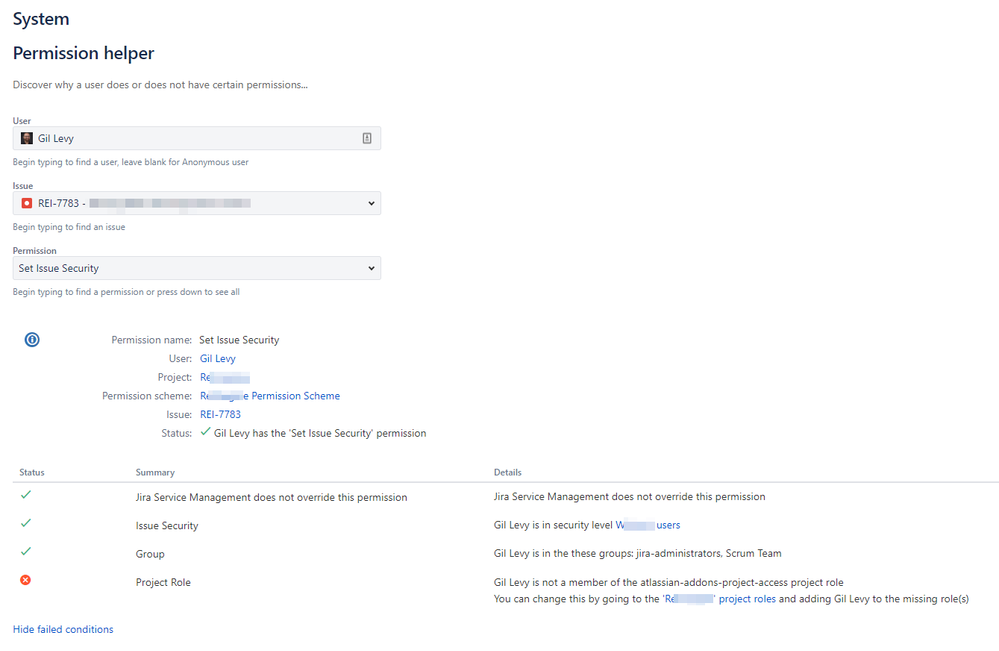
Task: Expand the Permission dropdown showing Set Issue Security
Action: [371, 268]
